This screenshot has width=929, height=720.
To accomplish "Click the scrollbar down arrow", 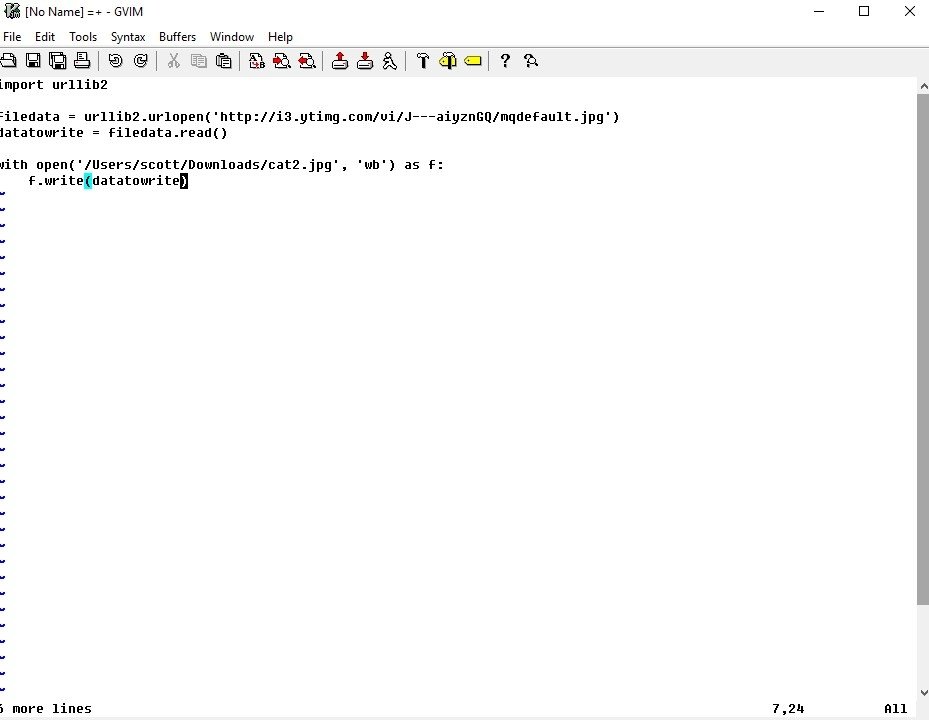I will pos(923,692).
